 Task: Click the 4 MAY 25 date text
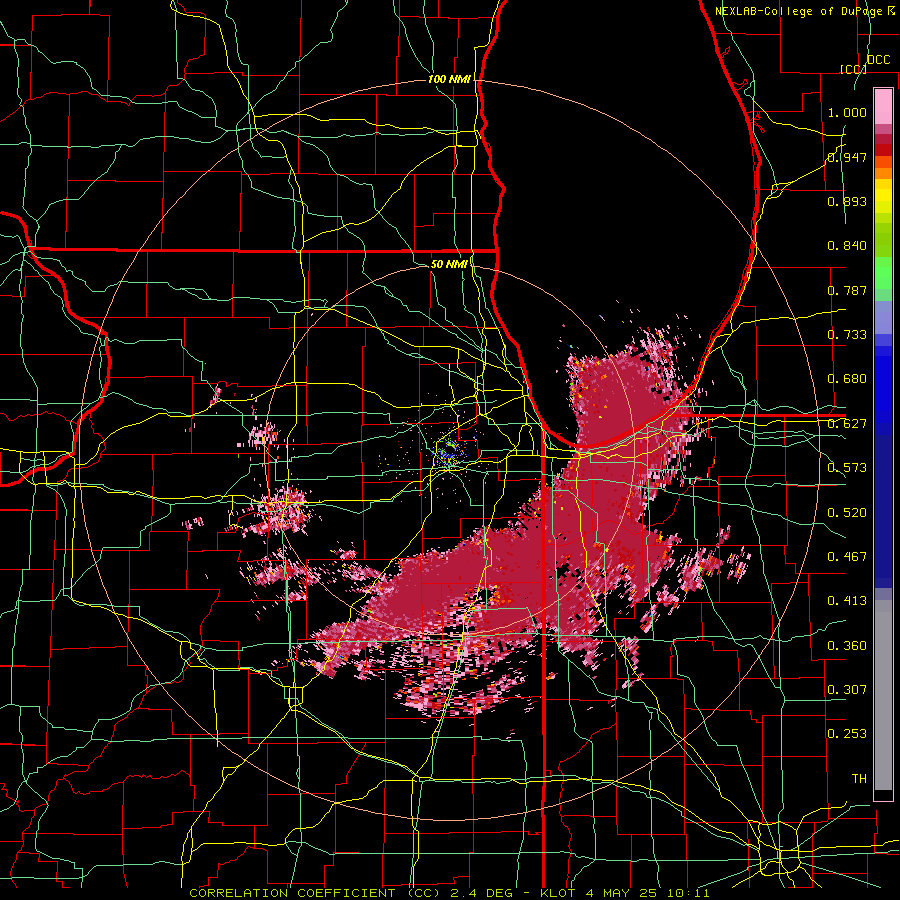[x=622, y=893]
